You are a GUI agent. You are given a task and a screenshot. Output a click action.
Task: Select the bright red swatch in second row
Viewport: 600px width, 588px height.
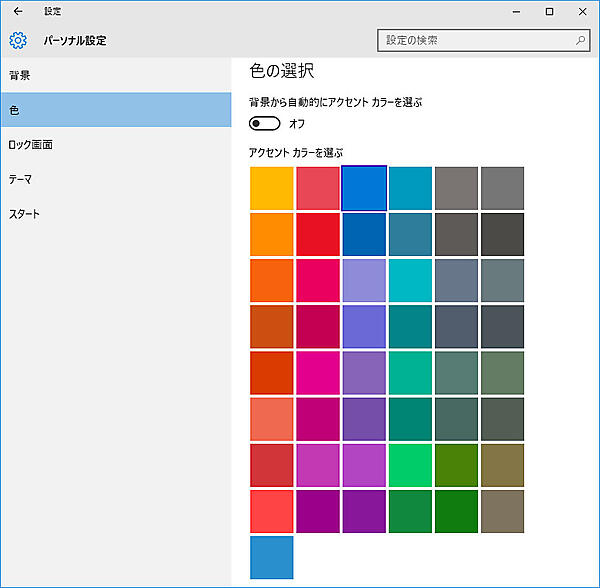click(318, 234)
